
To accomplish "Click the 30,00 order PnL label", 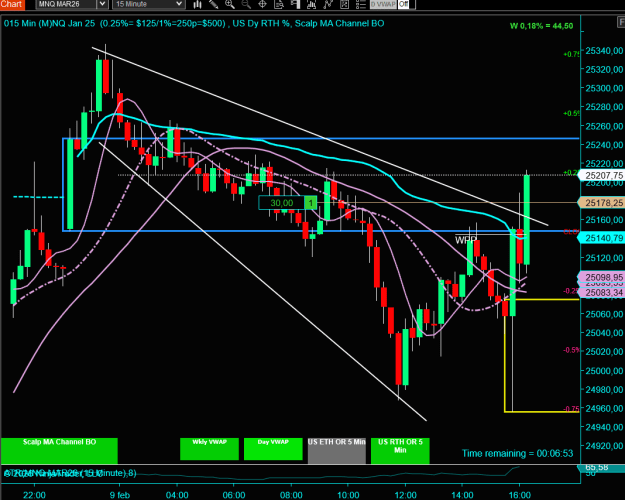I will pyautogui.click(x=282, y=203).
